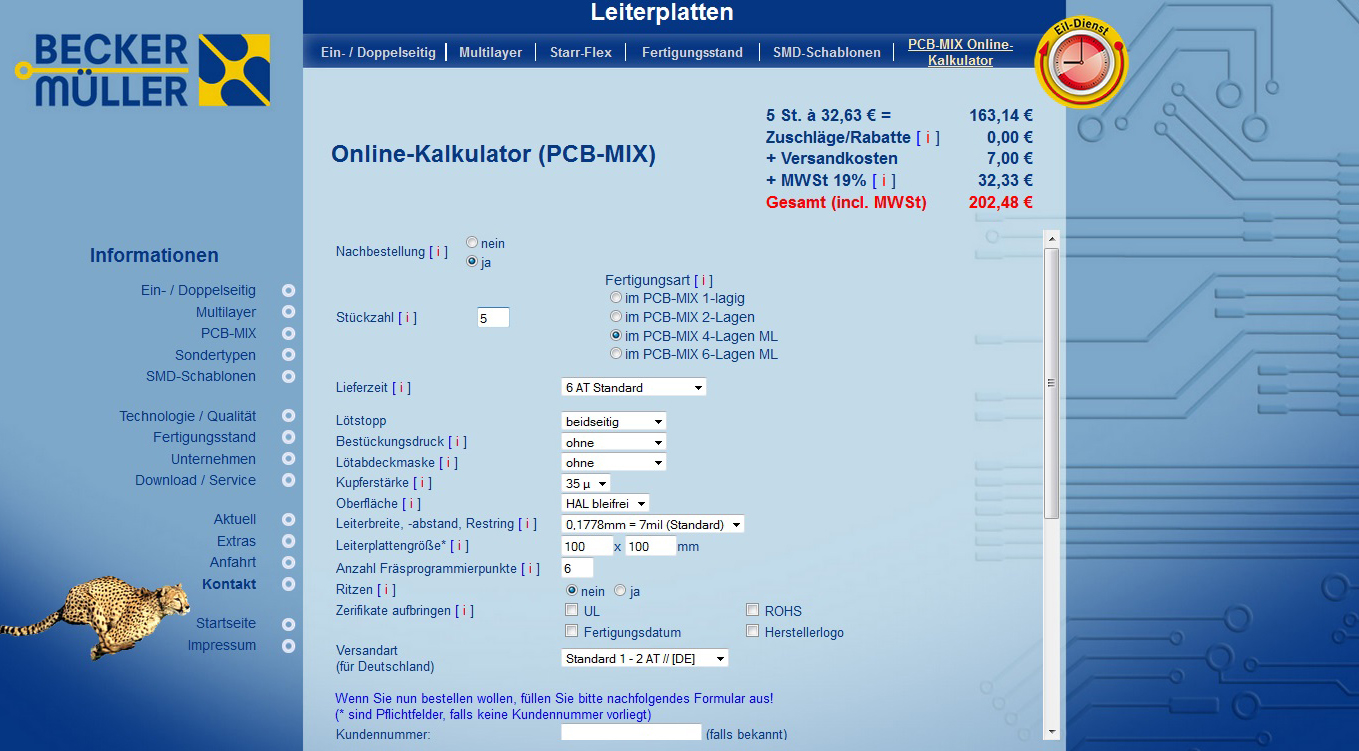Select Nachbestellung nein radio button
1359x751 pixels.
472,243
